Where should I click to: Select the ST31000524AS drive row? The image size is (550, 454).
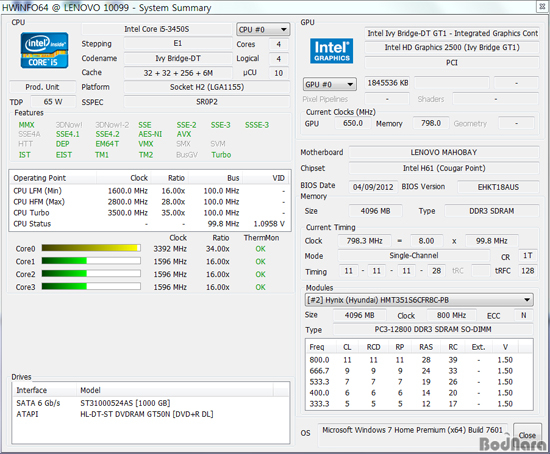pyautogui.click(x=151, y=403)
